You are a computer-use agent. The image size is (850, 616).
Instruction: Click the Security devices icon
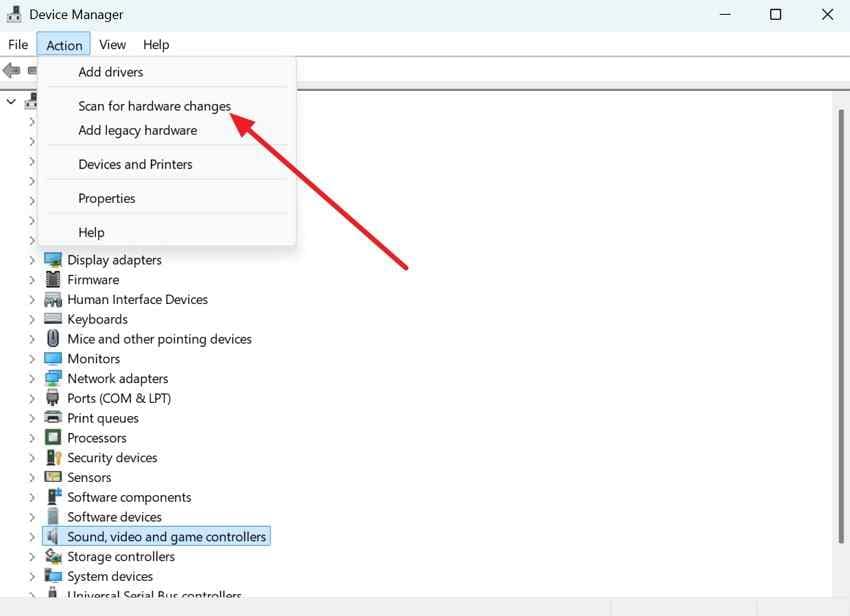54,458
